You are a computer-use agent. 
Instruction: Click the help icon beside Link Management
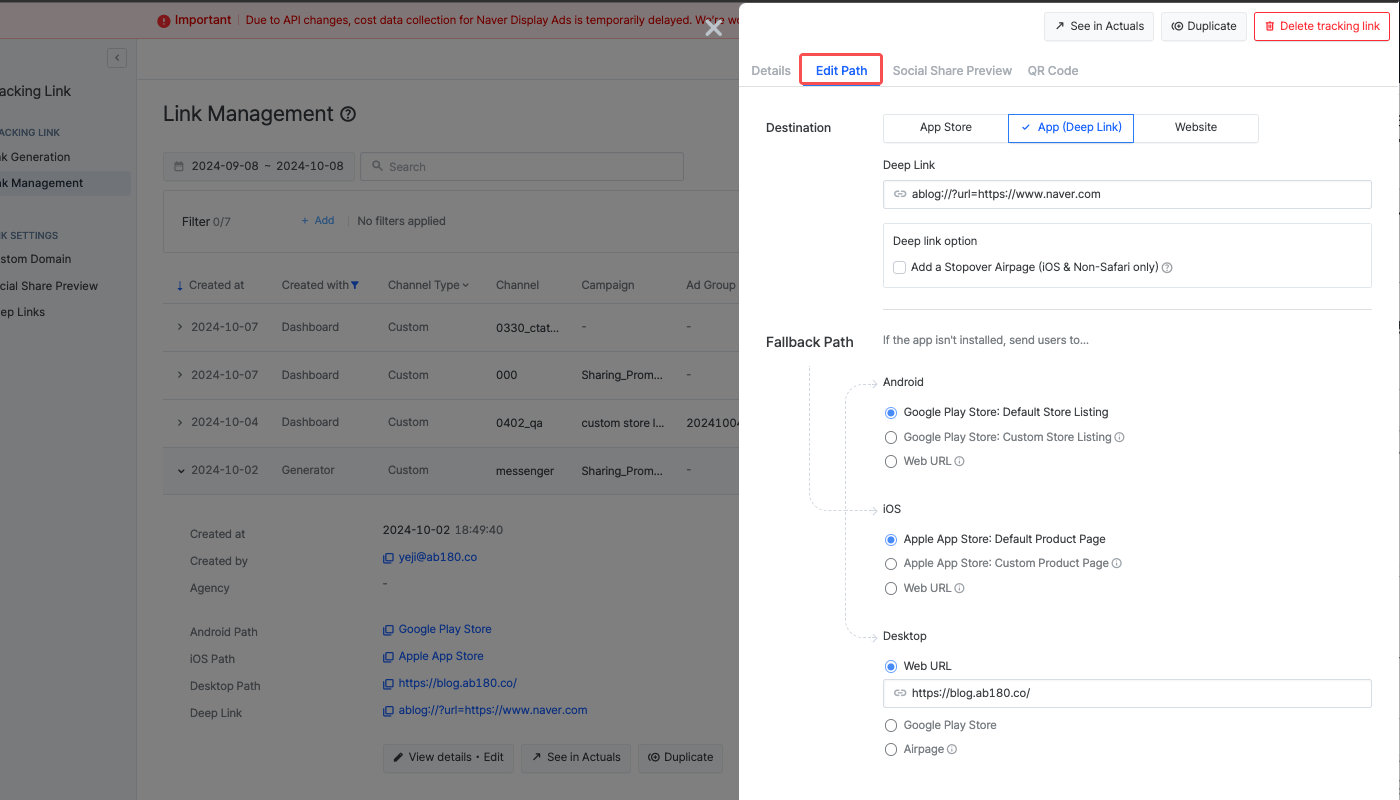tap(348, 115)
